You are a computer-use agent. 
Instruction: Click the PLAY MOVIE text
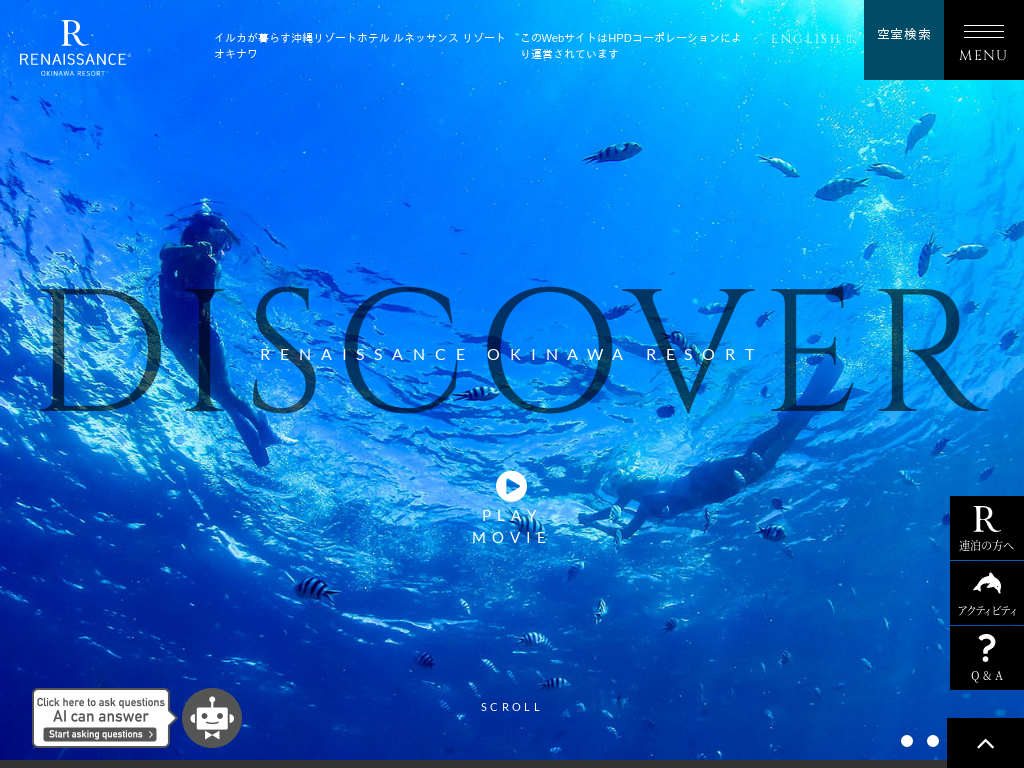coord(510,526)
